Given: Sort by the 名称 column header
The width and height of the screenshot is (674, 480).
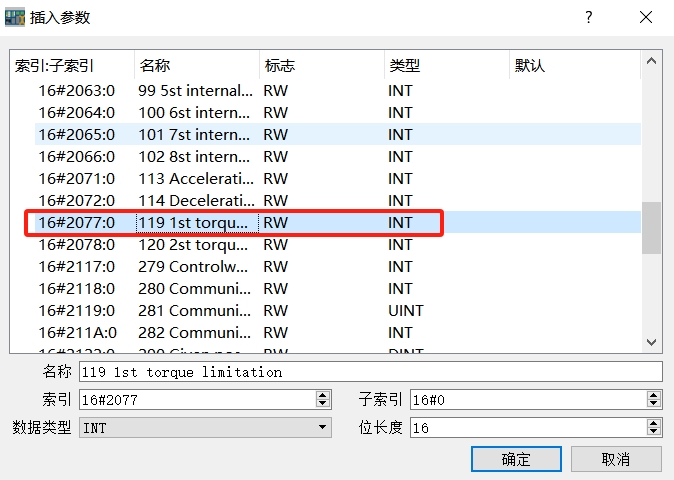Looking at the screenshot, I should [x=196, y=65].
